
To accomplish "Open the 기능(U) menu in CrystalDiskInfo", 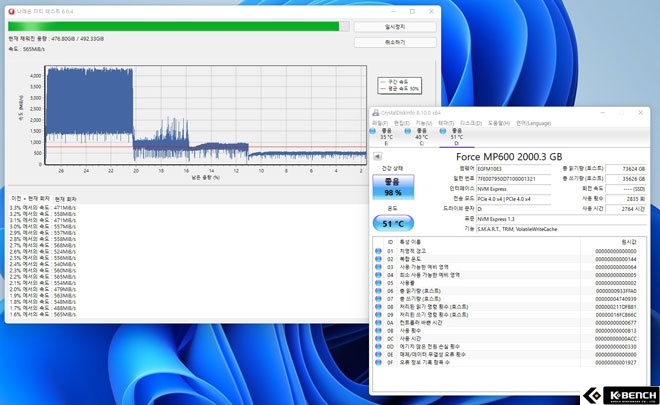I will [423, 123].
